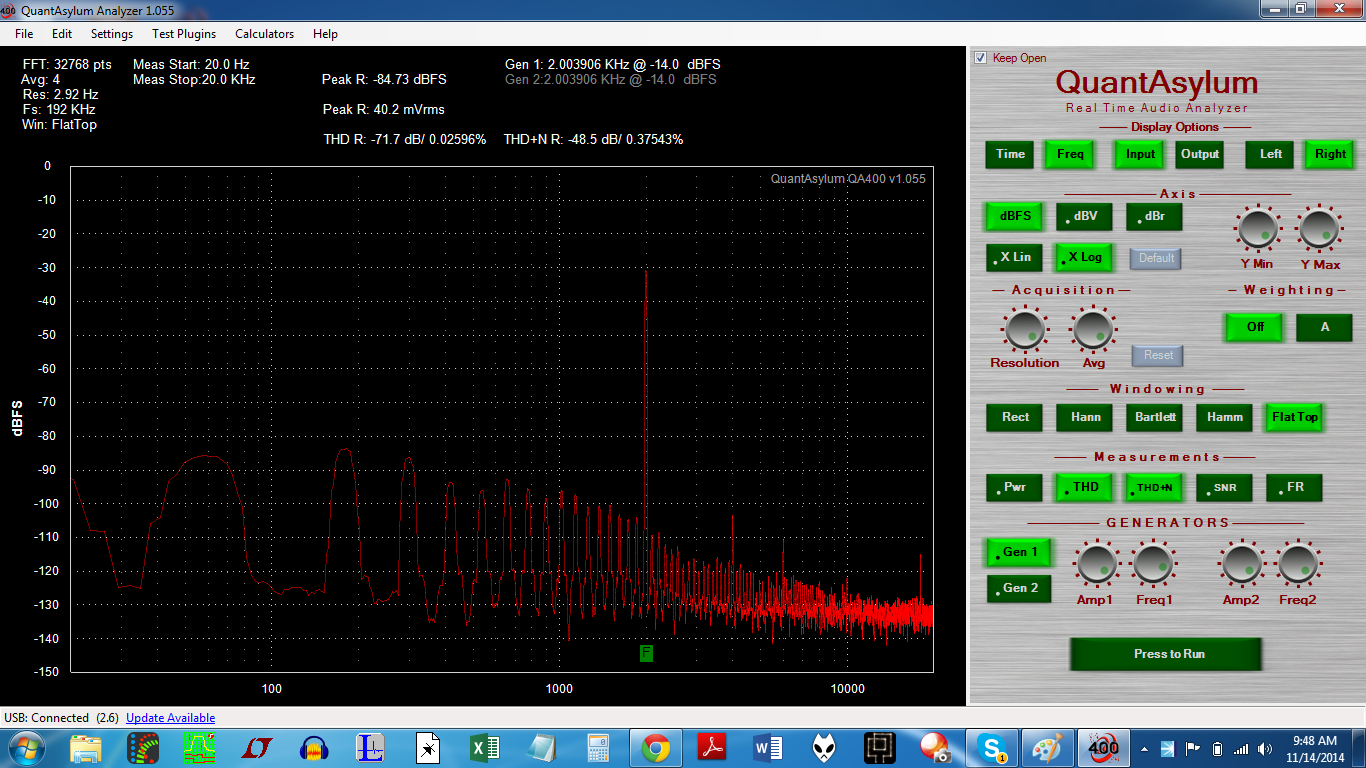The image size is (1366, 768).
Task: Toggle the Output display button
Action: click(x=1200, y=154)
